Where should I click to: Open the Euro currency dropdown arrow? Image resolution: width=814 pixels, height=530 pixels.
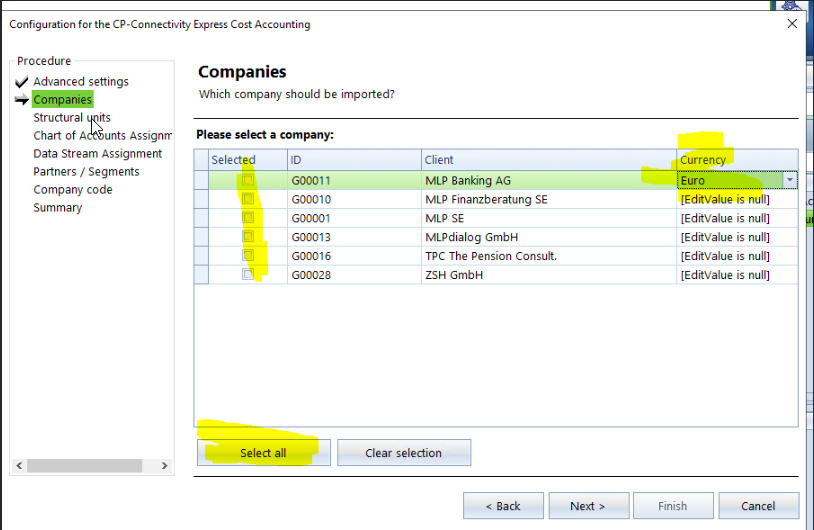pyautogui.click(x=790, y=180)
